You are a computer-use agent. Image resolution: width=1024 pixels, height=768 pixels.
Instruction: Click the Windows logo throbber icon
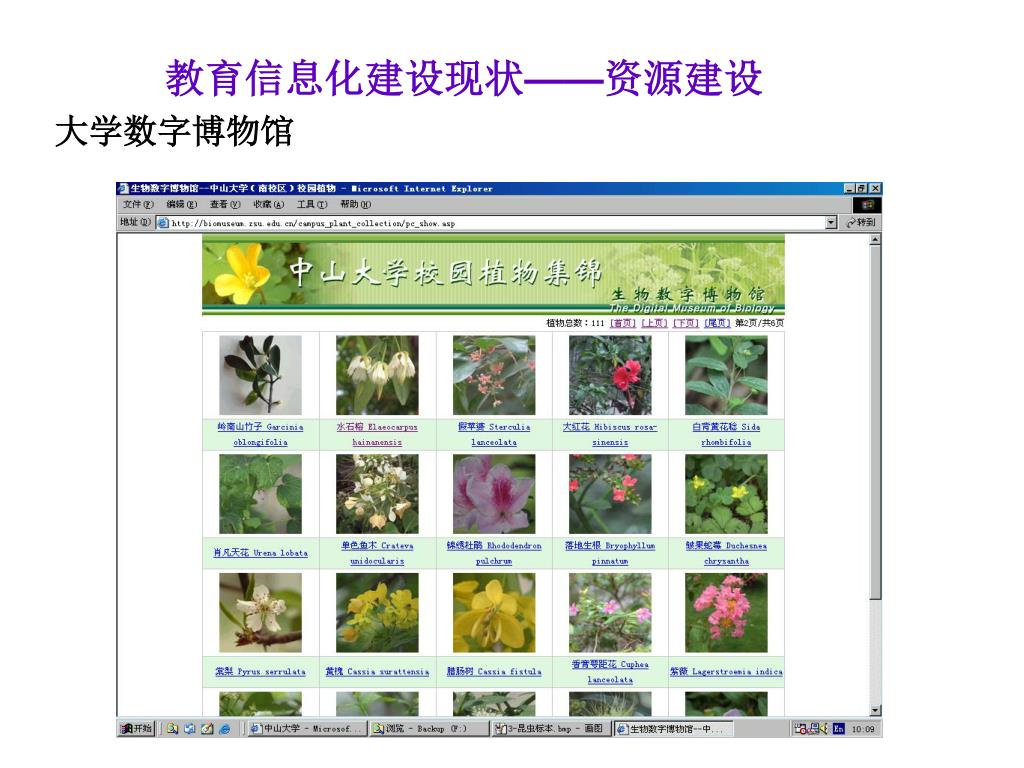867,204
